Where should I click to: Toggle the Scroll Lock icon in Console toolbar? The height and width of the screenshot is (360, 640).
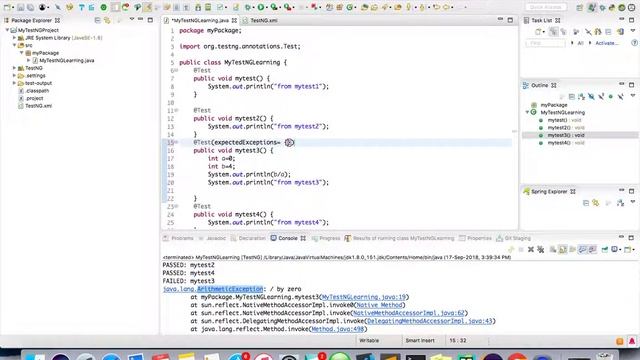(x=562, y=249)
